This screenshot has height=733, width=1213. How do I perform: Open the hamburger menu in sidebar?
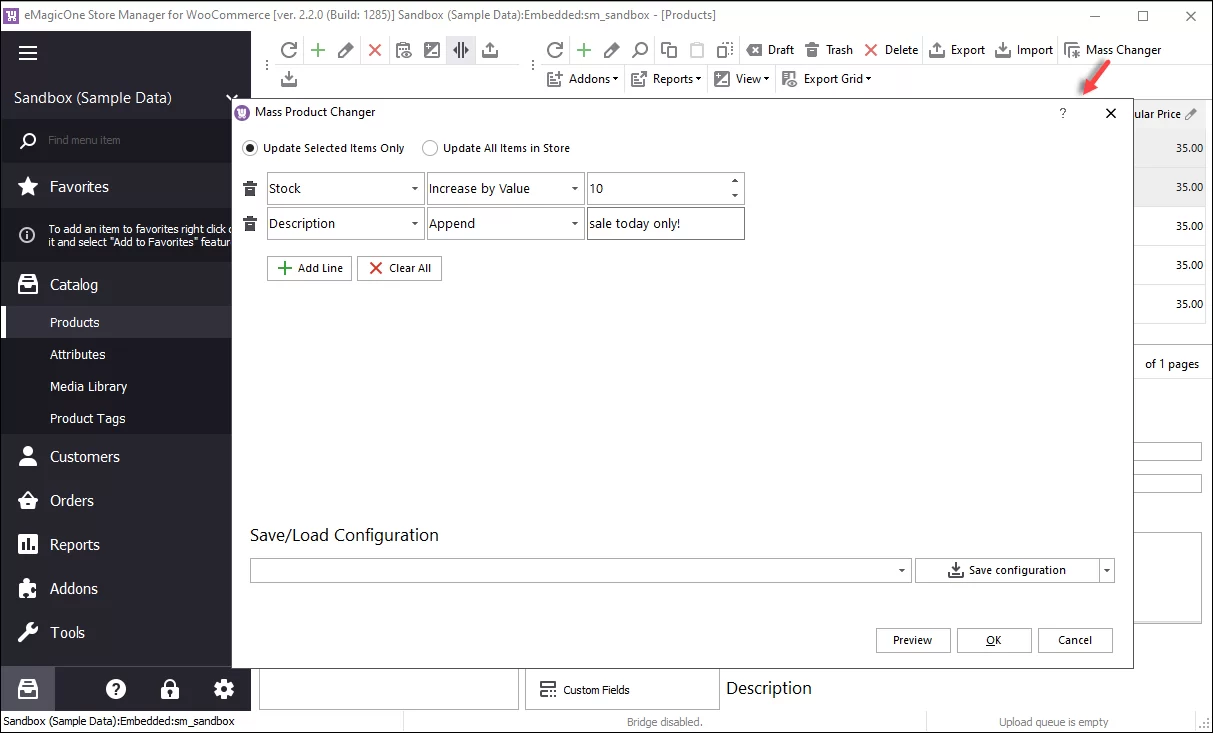click(28, 54)
